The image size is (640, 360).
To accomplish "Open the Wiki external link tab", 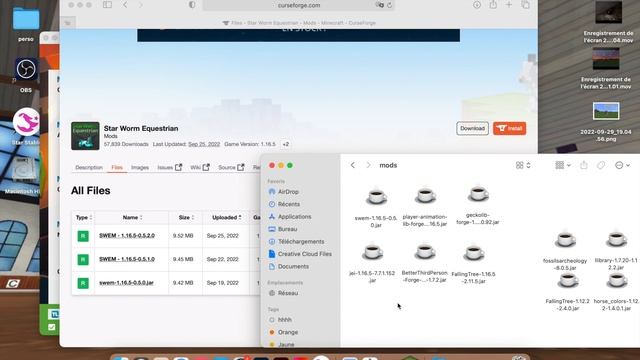I will point(200,167).
